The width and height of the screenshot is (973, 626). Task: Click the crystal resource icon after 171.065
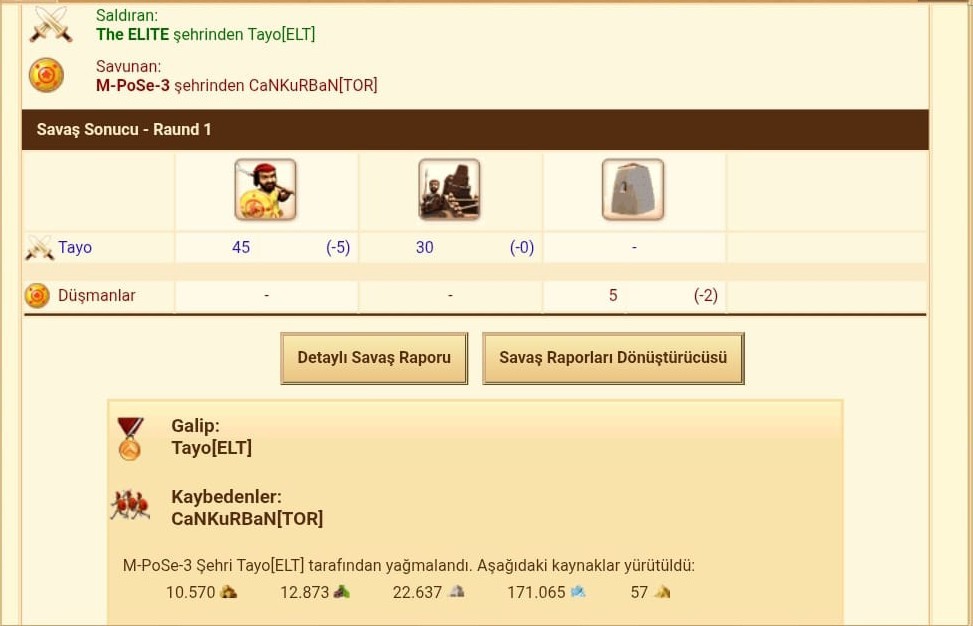[x=578, y=592]
